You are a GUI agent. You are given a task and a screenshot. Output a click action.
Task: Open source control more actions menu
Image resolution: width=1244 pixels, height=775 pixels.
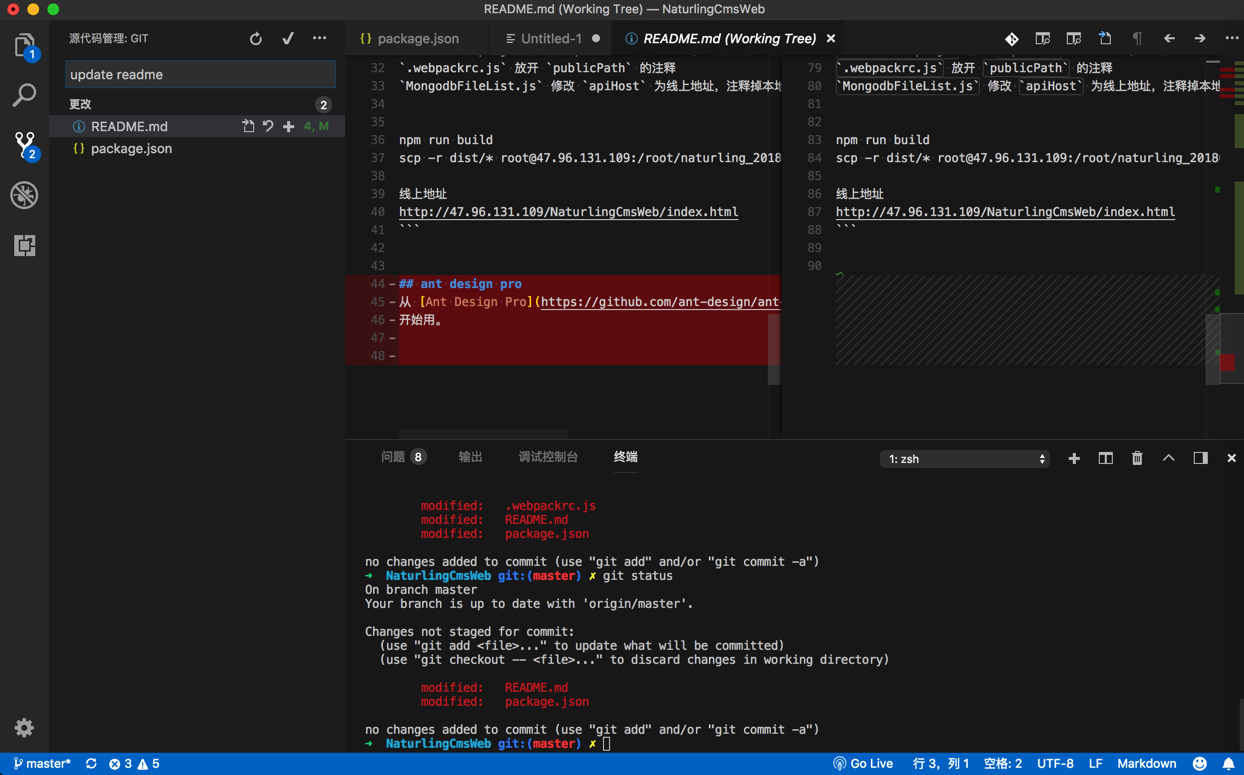pos(320,39)
